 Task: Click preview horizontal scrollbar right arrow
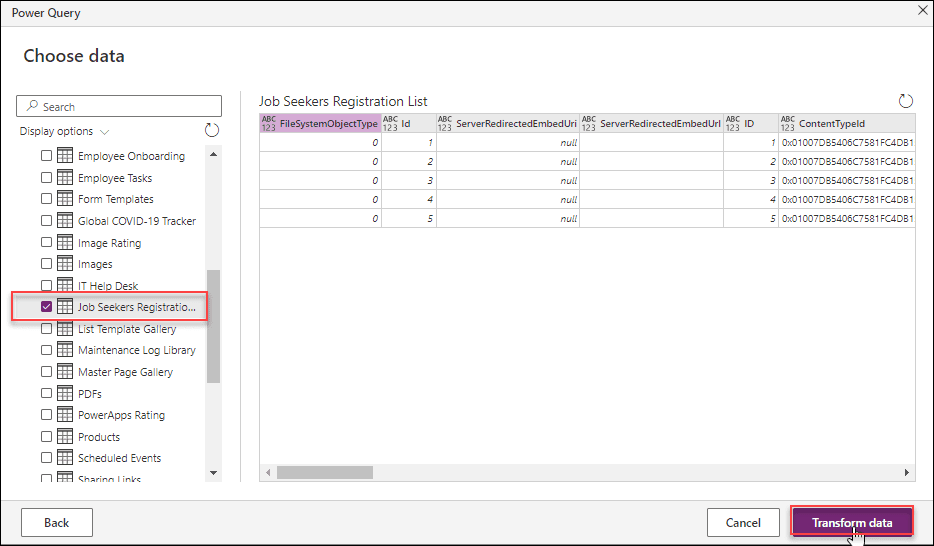907,472
